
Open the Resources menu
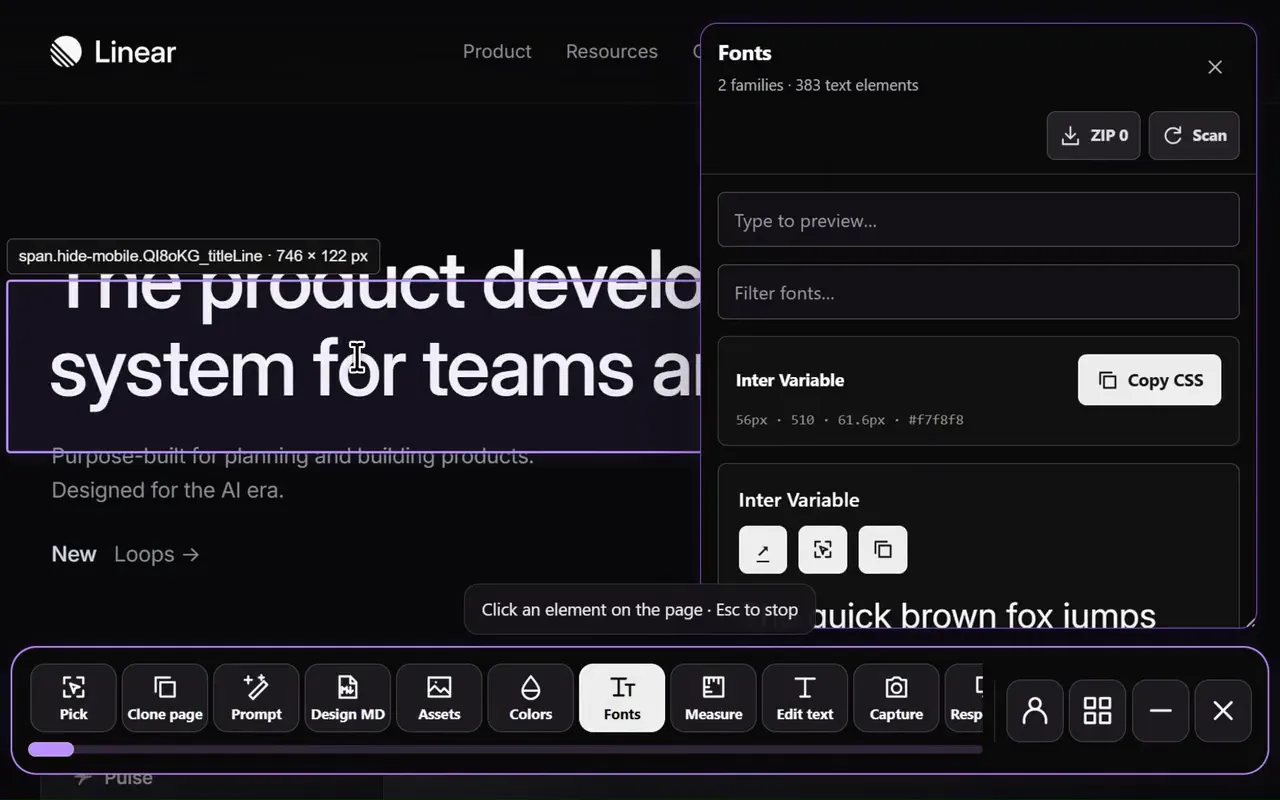coord(612,52)
